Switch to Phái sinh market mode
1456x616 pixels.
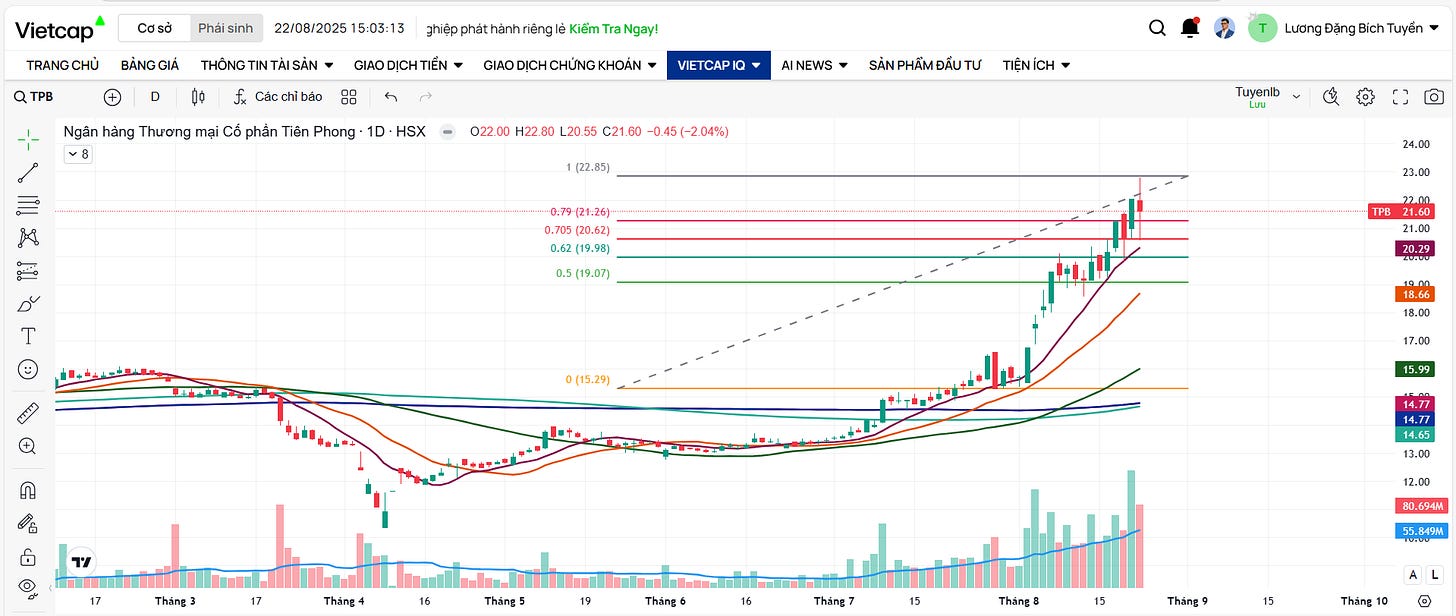click(225, 28)
